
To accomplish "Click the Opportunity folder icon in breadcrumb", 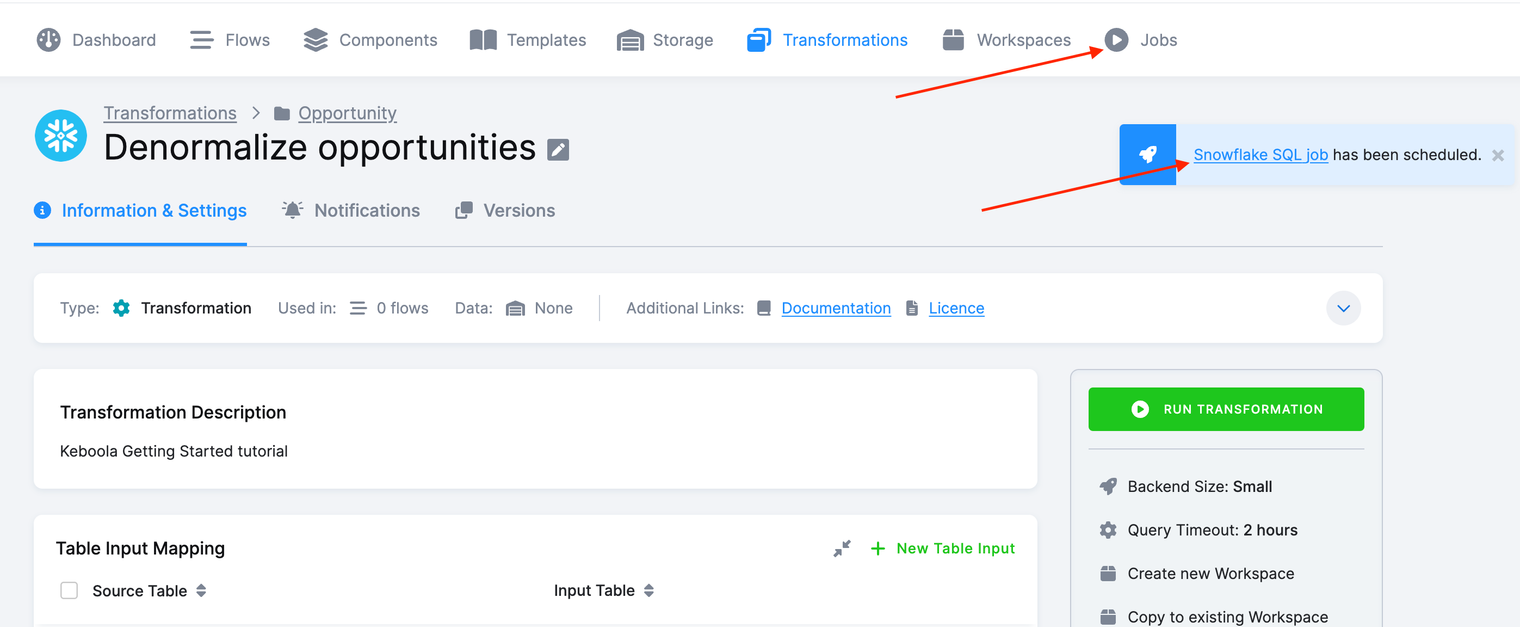I will coord(282,113).
